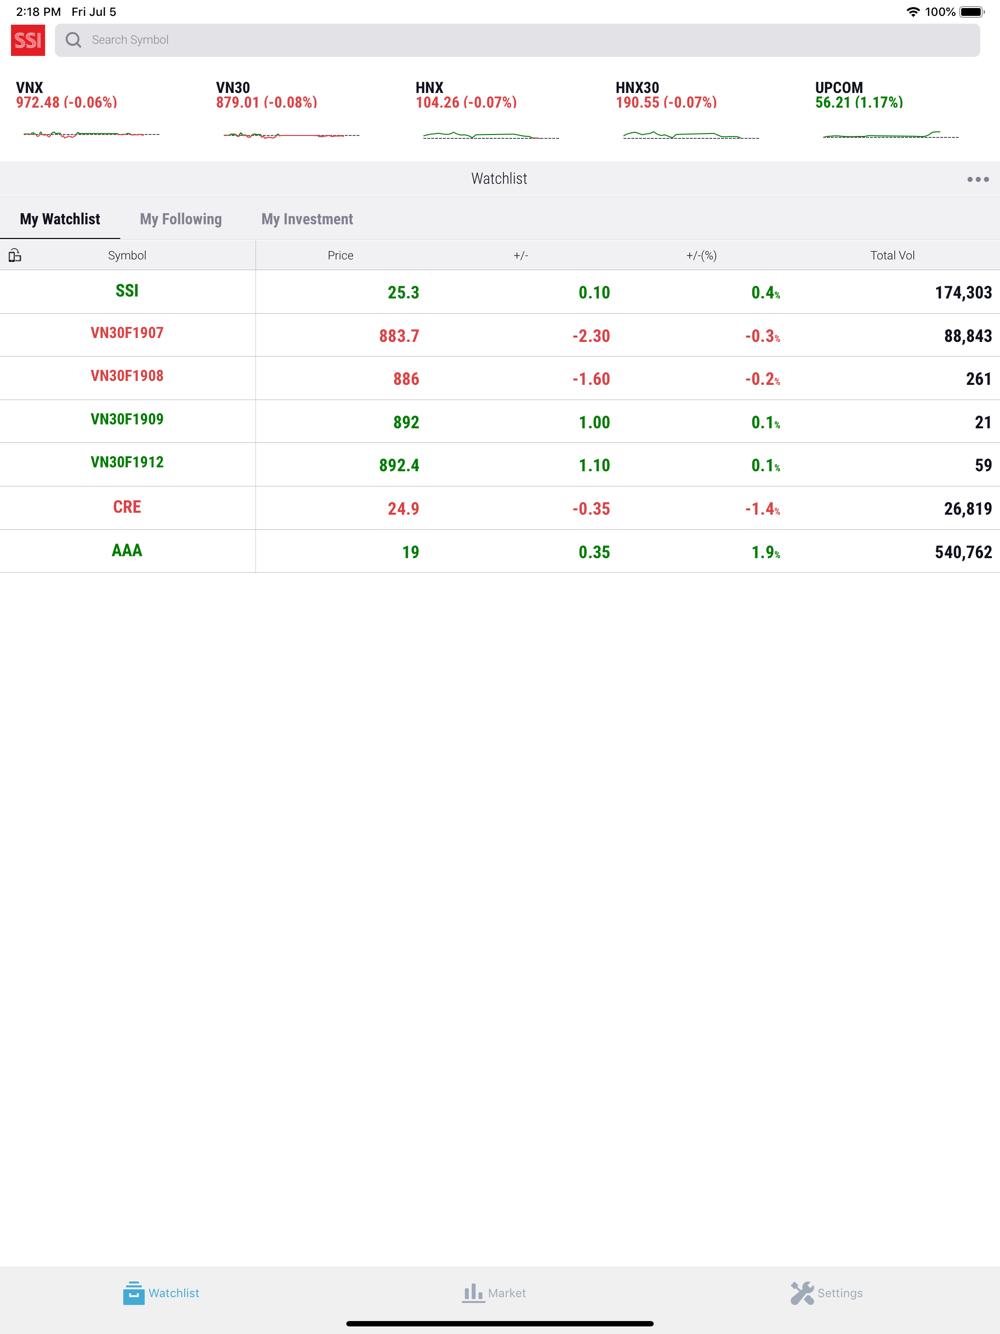
Task: Open the VN30F1907 futures symbol
Action: click(127, 333)
